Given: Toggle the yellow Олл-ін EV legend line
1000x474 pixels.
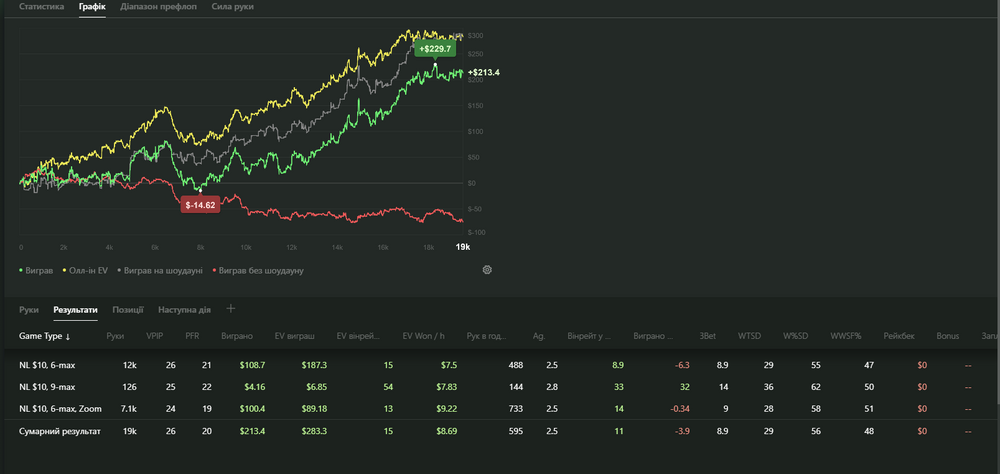Looking at the screenshot, I should (x=86, y=270).
